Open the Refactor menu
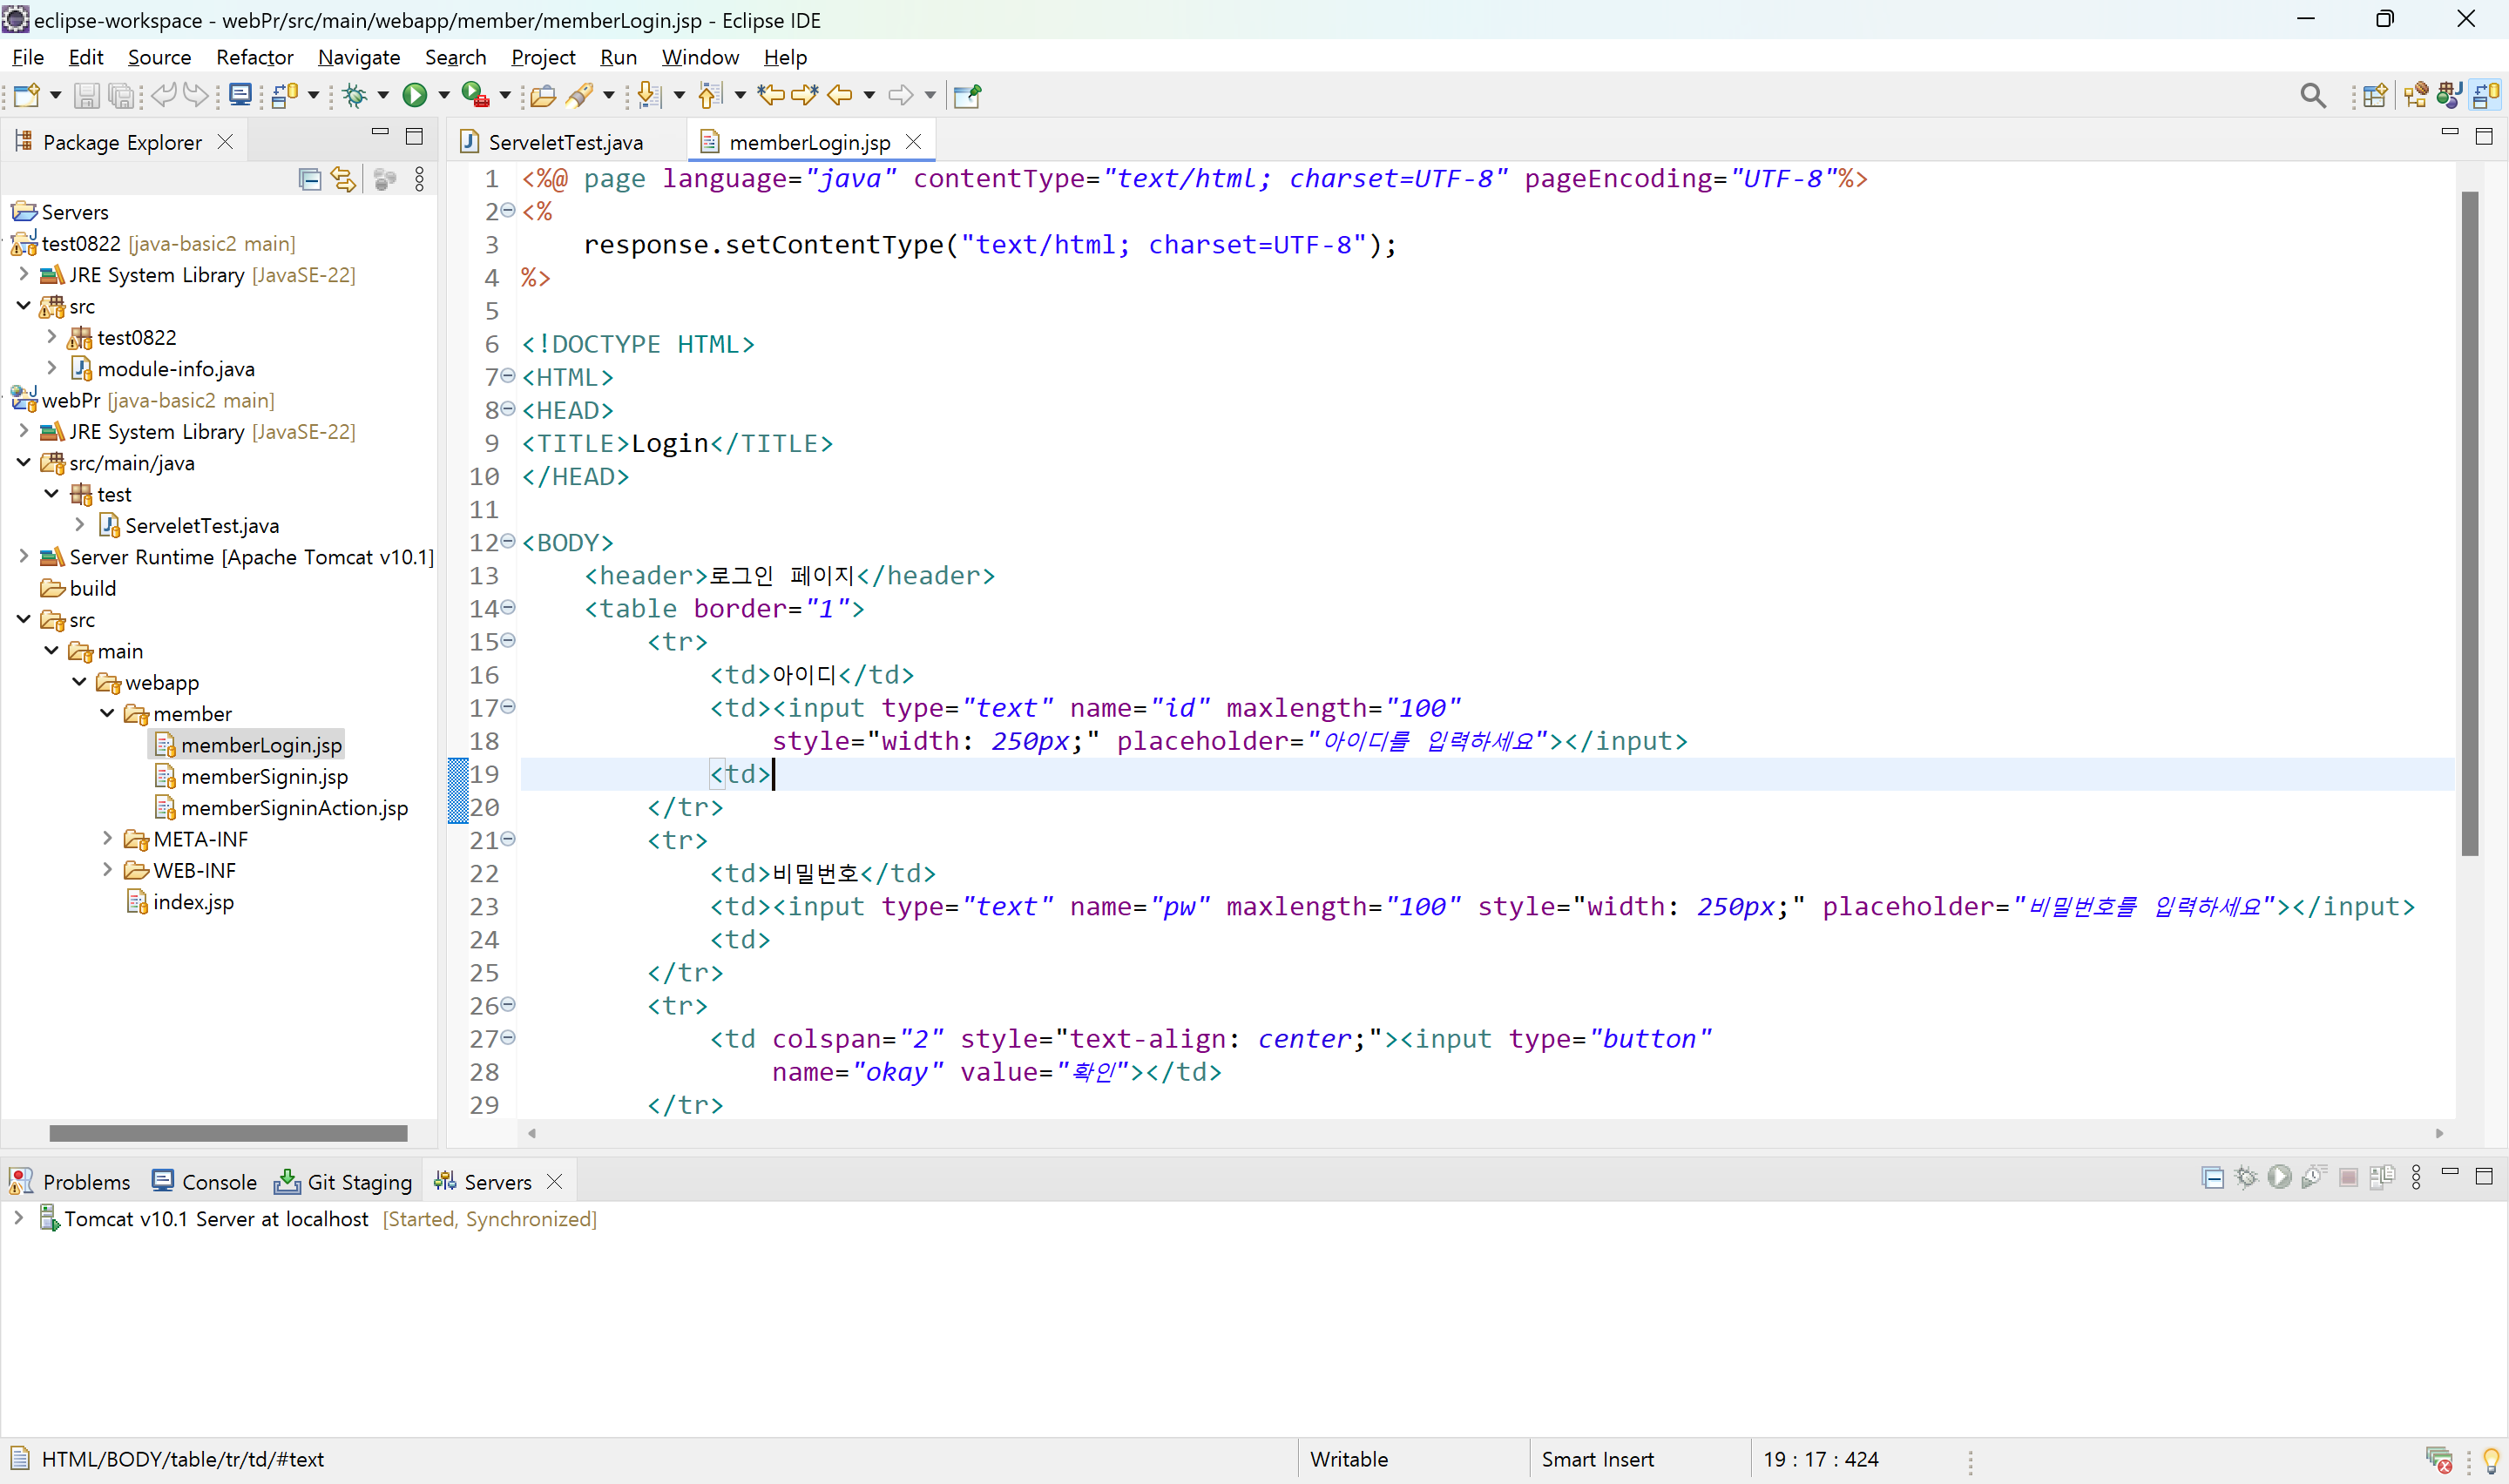 pos(254,57)
